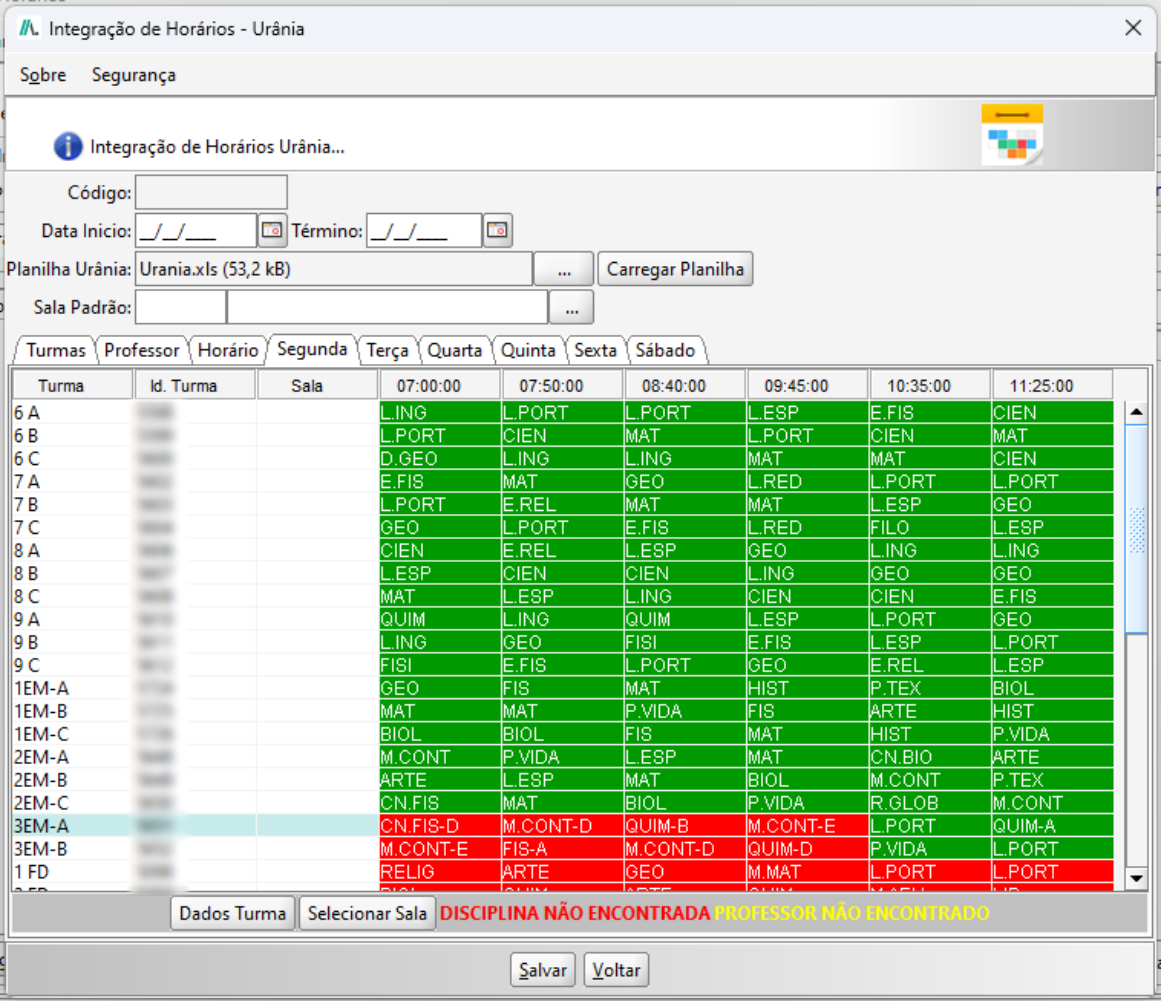
Task: Click the Turma column header
Action: click(x=73, y=386)
